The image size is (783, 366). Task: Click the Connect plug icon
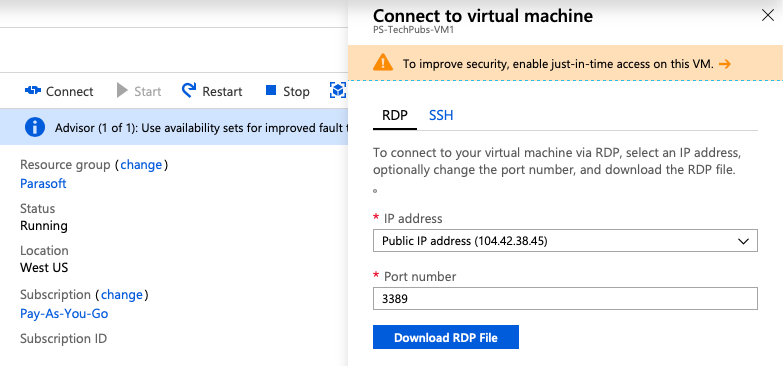[x=32, y=91]
